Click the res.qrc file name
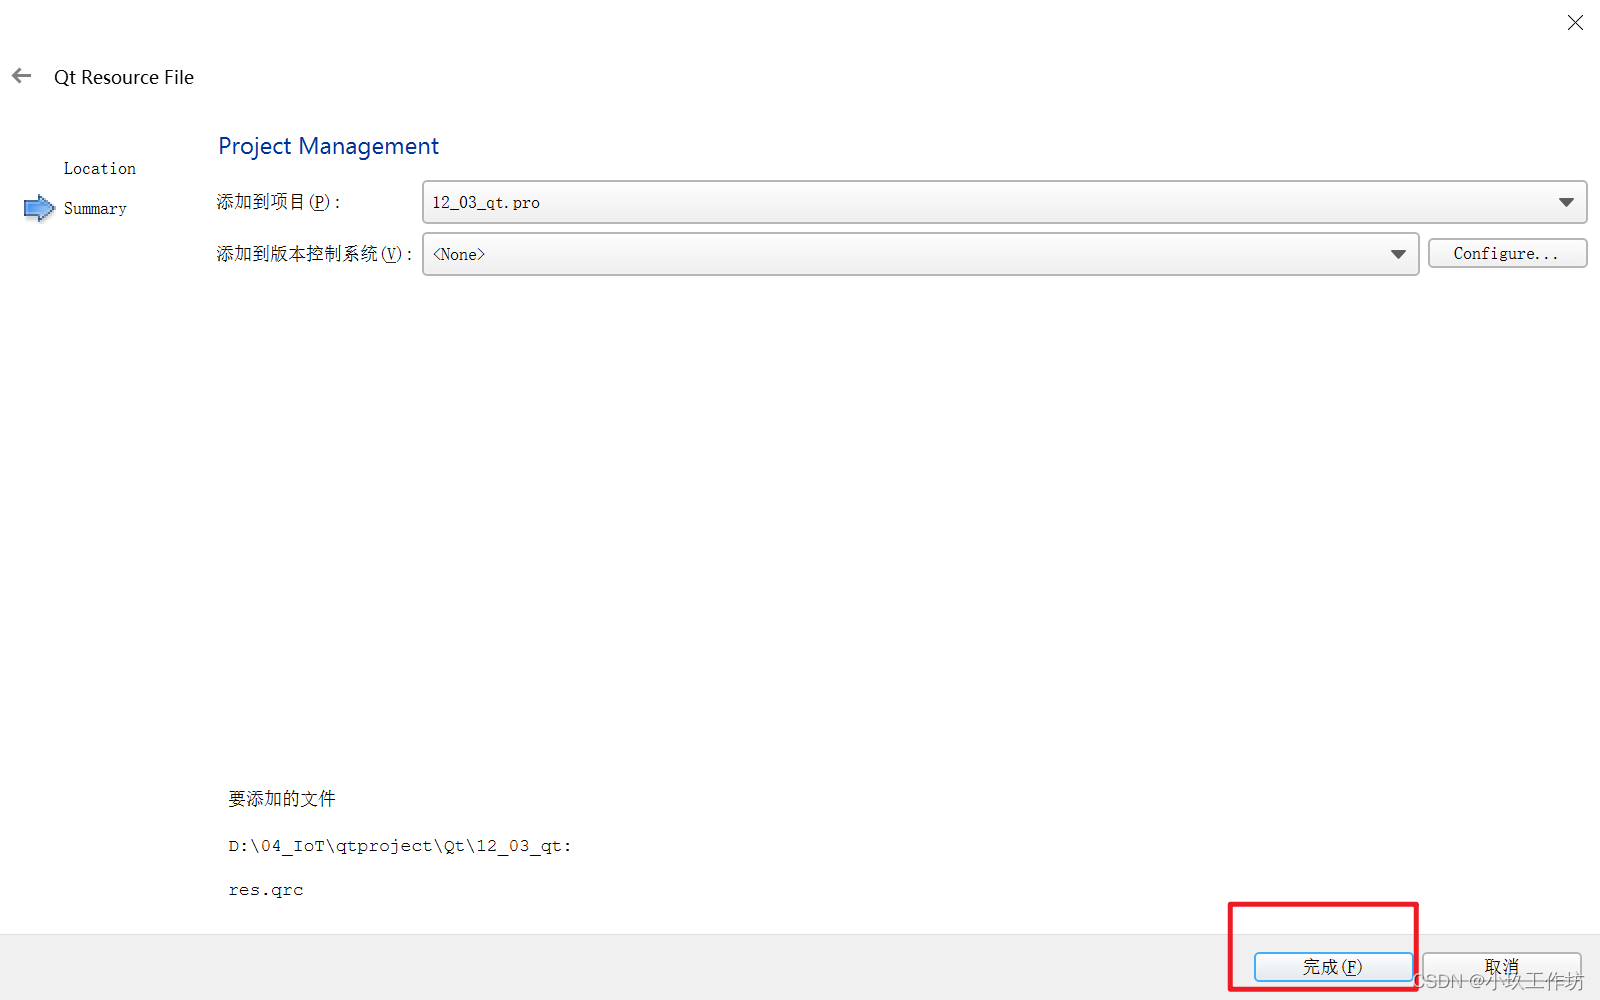The image size is (1600, 1000). 266,890
